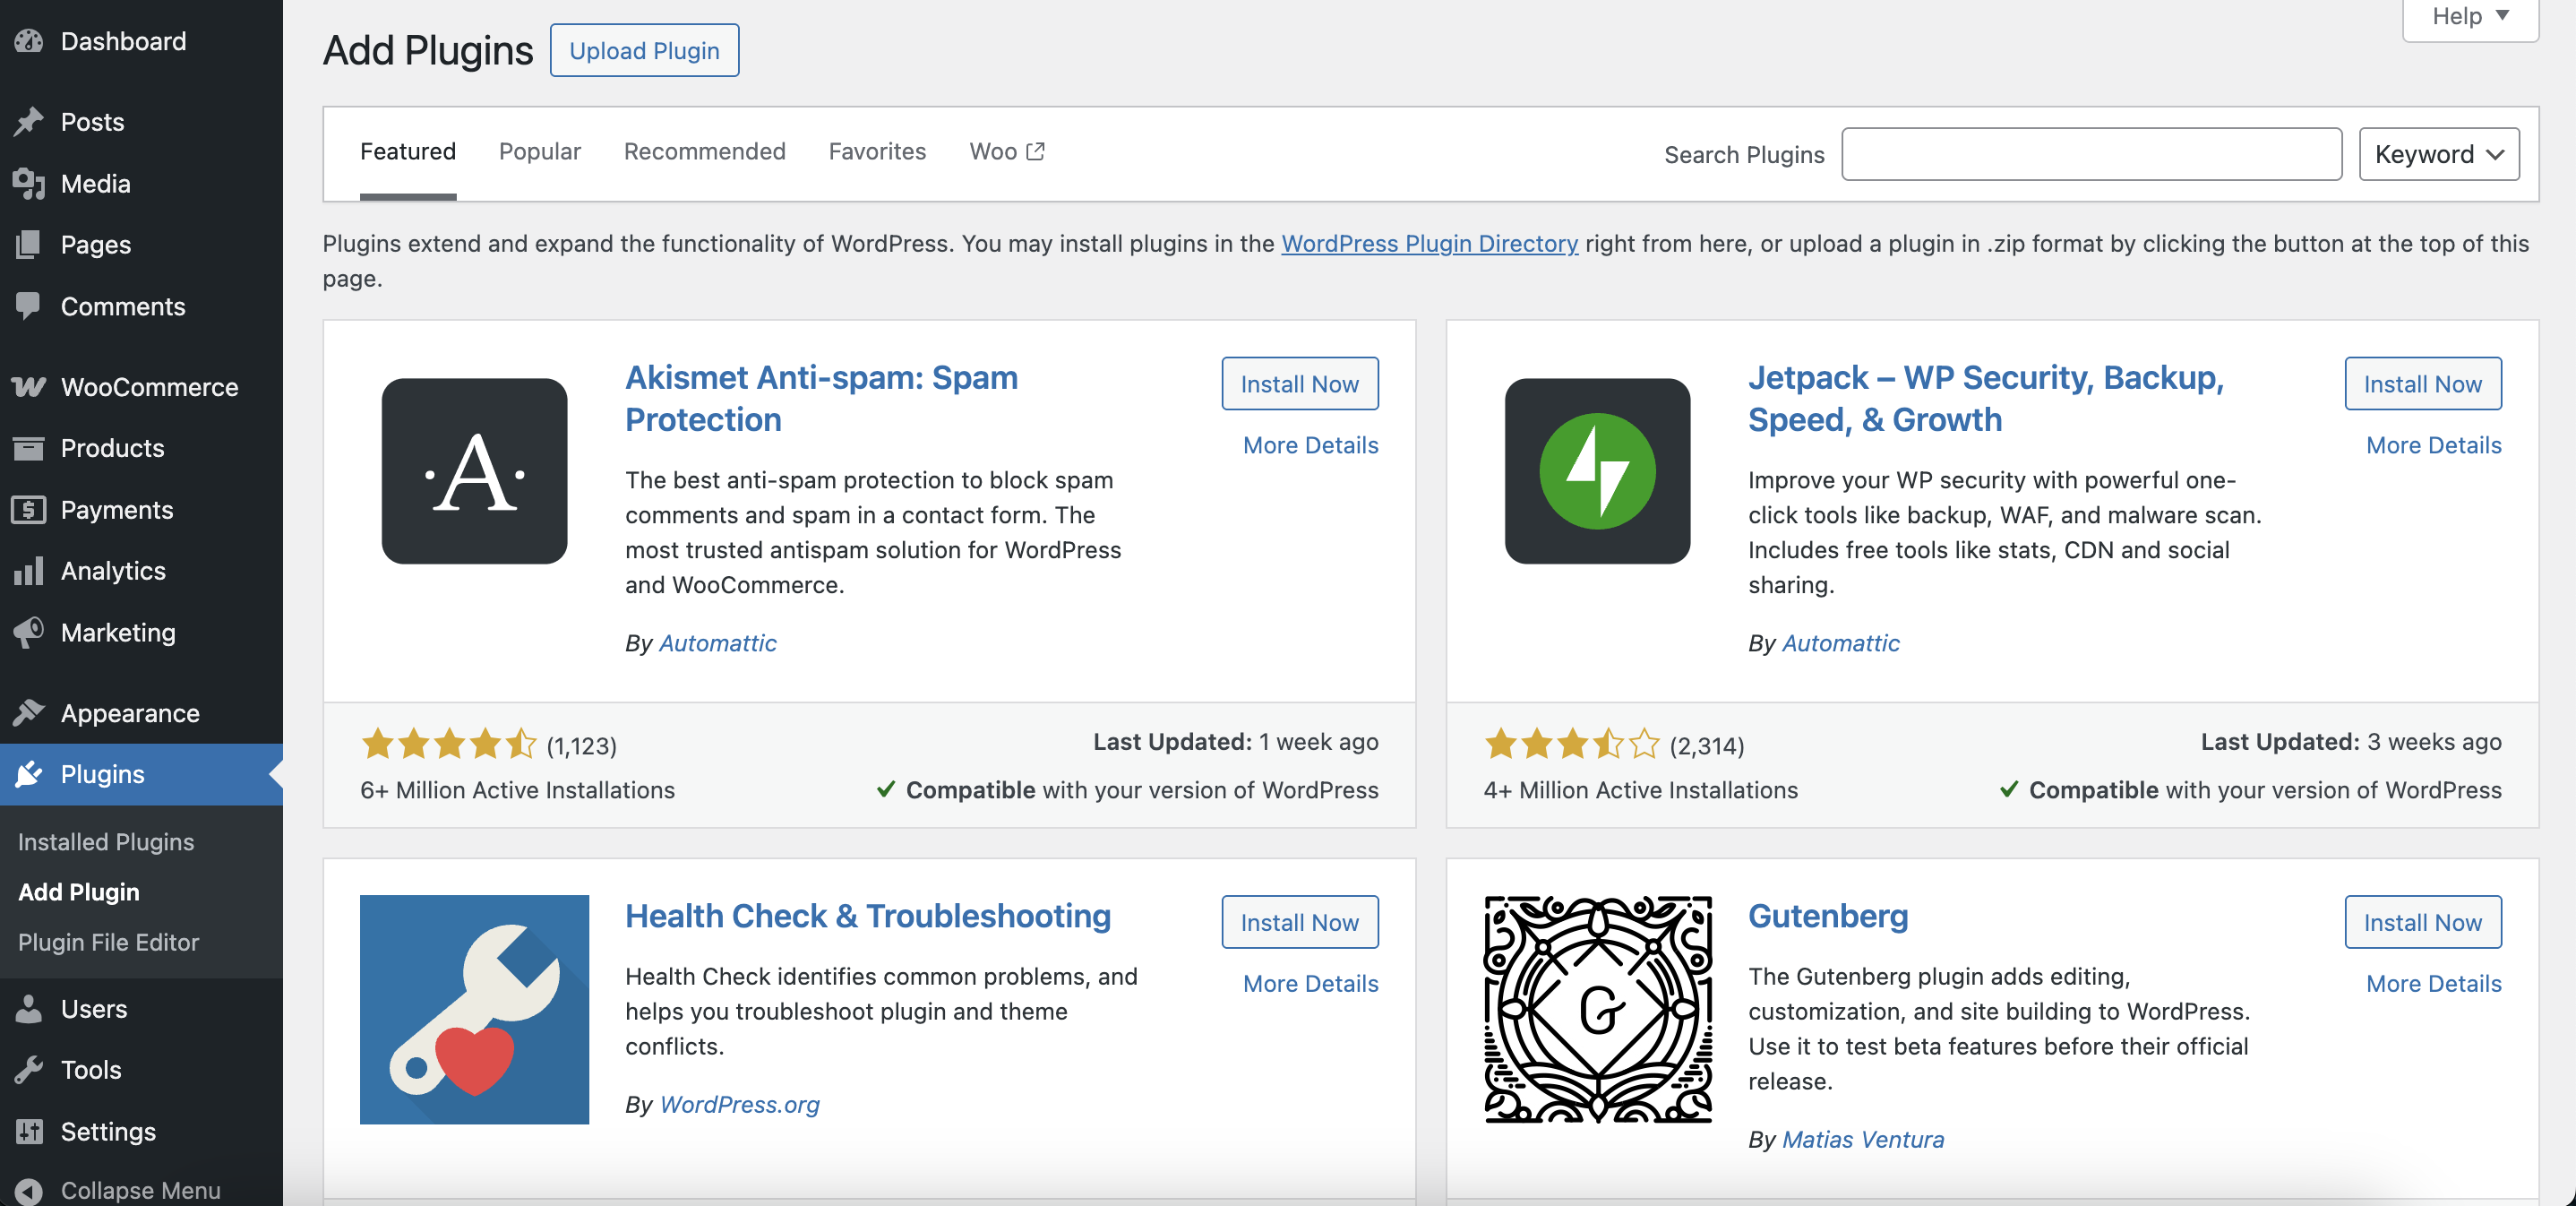Click the Appearance paintbrush icon
Screen dimensions: 2576x1206
(29, 713)
